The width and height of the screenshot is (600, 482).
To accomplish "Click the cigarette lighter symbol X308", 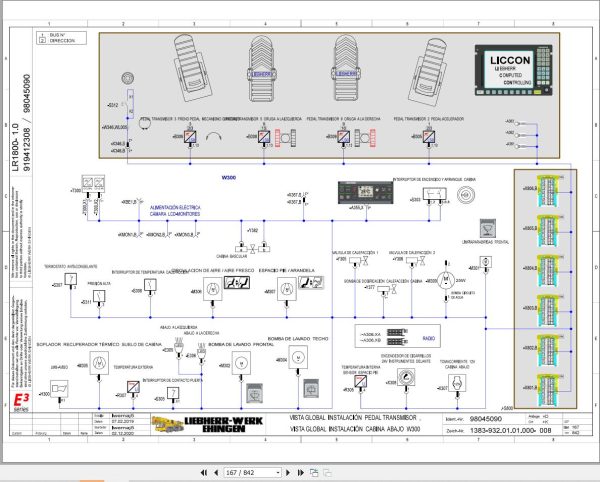I will (406, 378).
